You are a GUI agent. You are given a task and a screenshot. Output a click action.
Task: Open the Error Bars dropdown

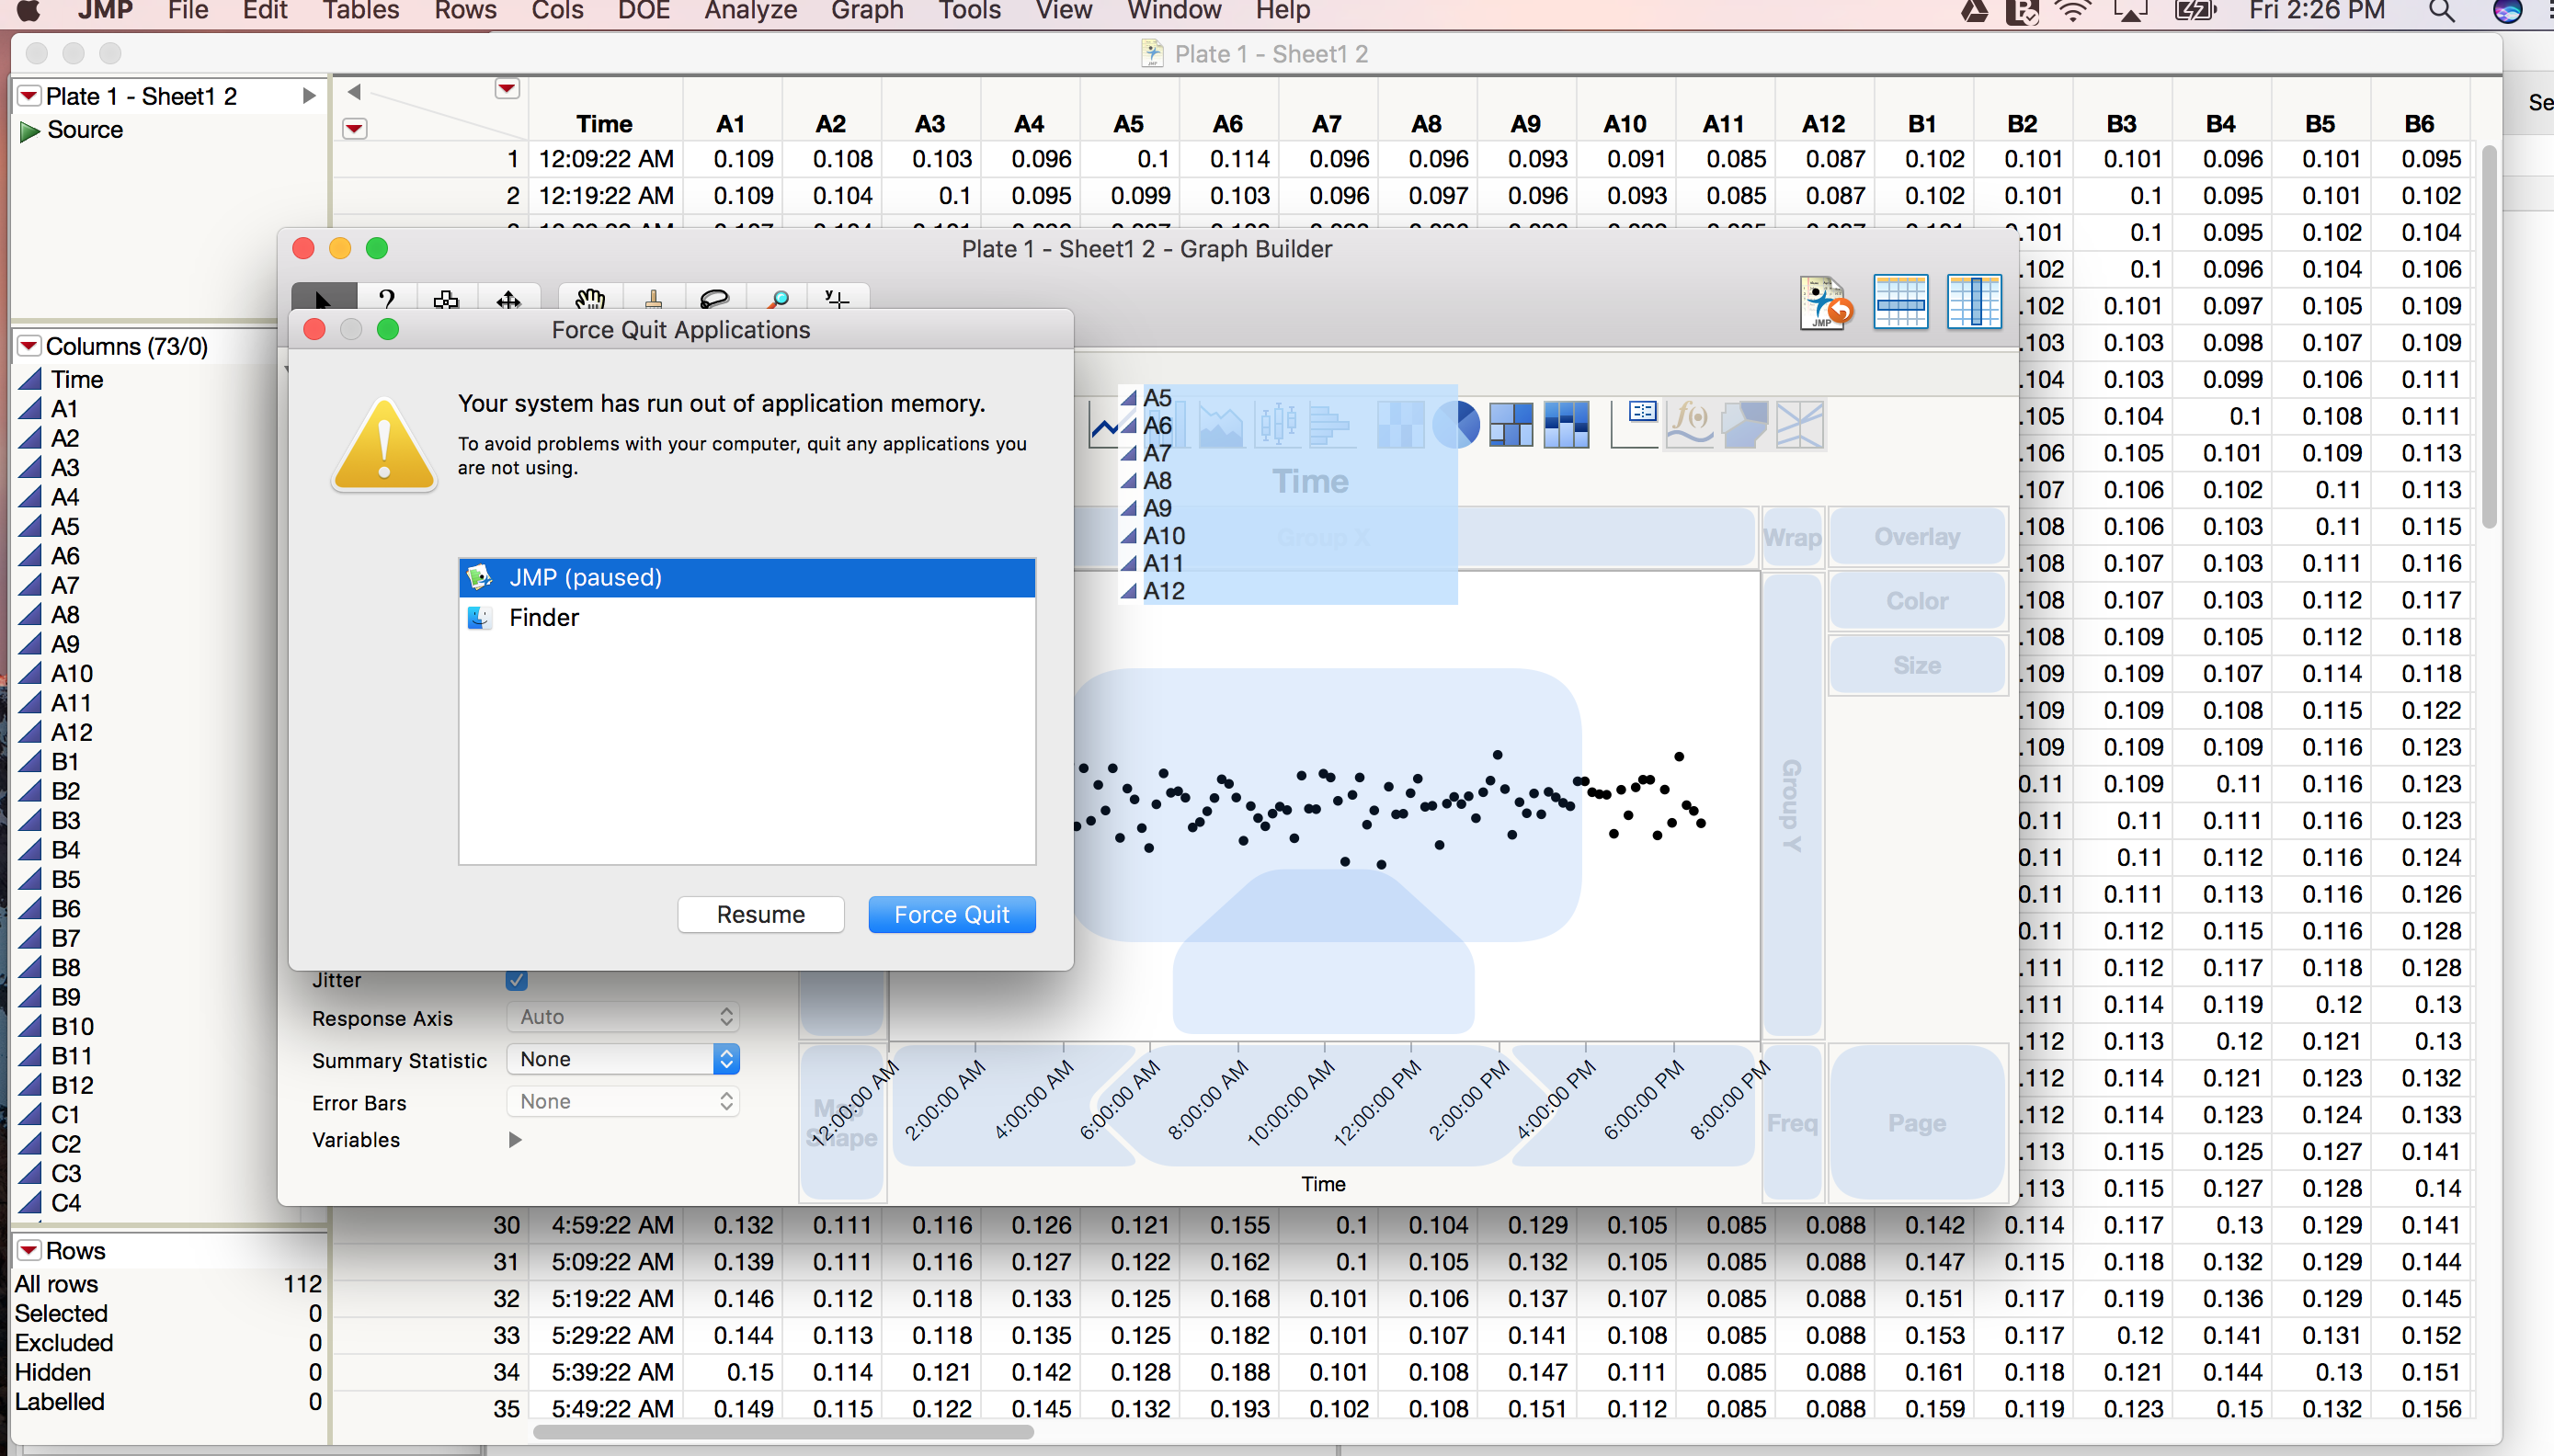coord(623,1101)
